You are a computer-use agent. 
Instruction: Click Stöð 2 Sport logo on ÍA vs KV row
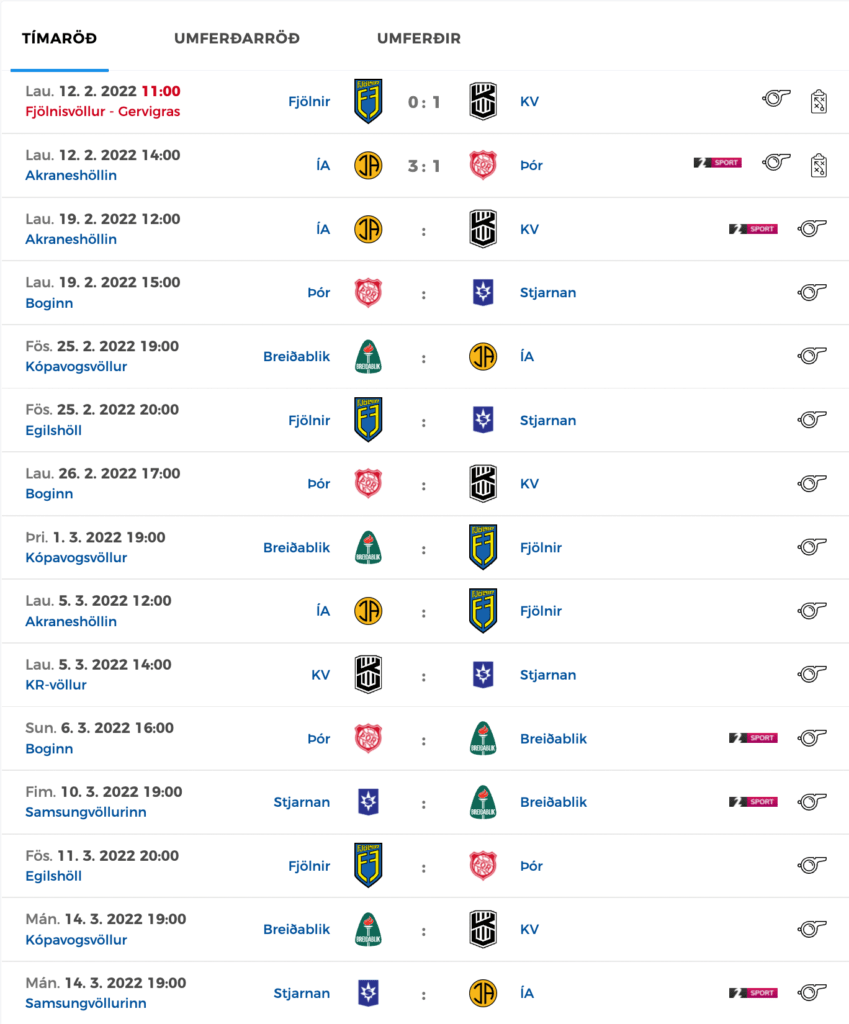tap(753, 229)
